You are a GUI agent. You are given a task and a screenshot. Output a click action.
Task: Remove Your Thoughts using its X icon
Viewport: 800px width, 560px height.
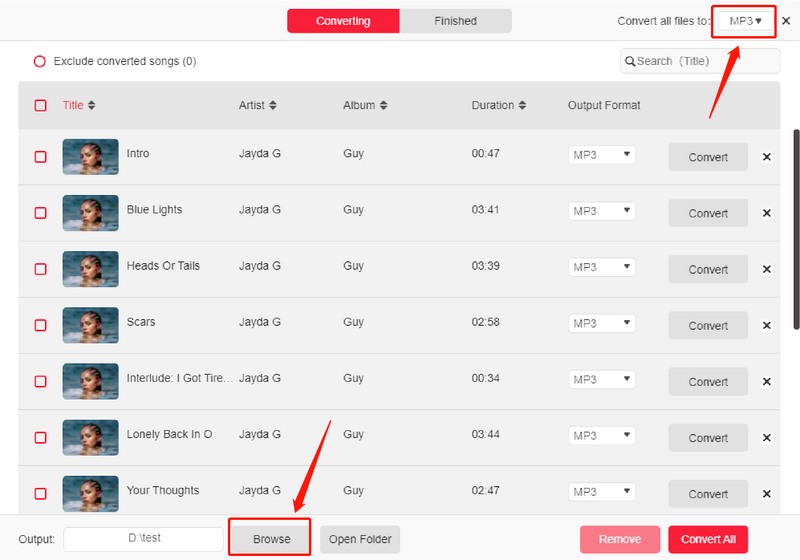coord(766,494)
